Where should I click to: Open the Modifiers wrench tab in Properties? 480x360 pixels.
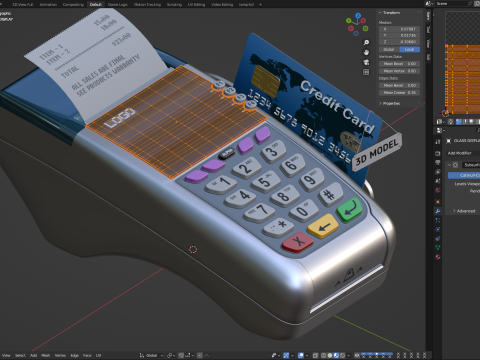click(x=438, y=211)
